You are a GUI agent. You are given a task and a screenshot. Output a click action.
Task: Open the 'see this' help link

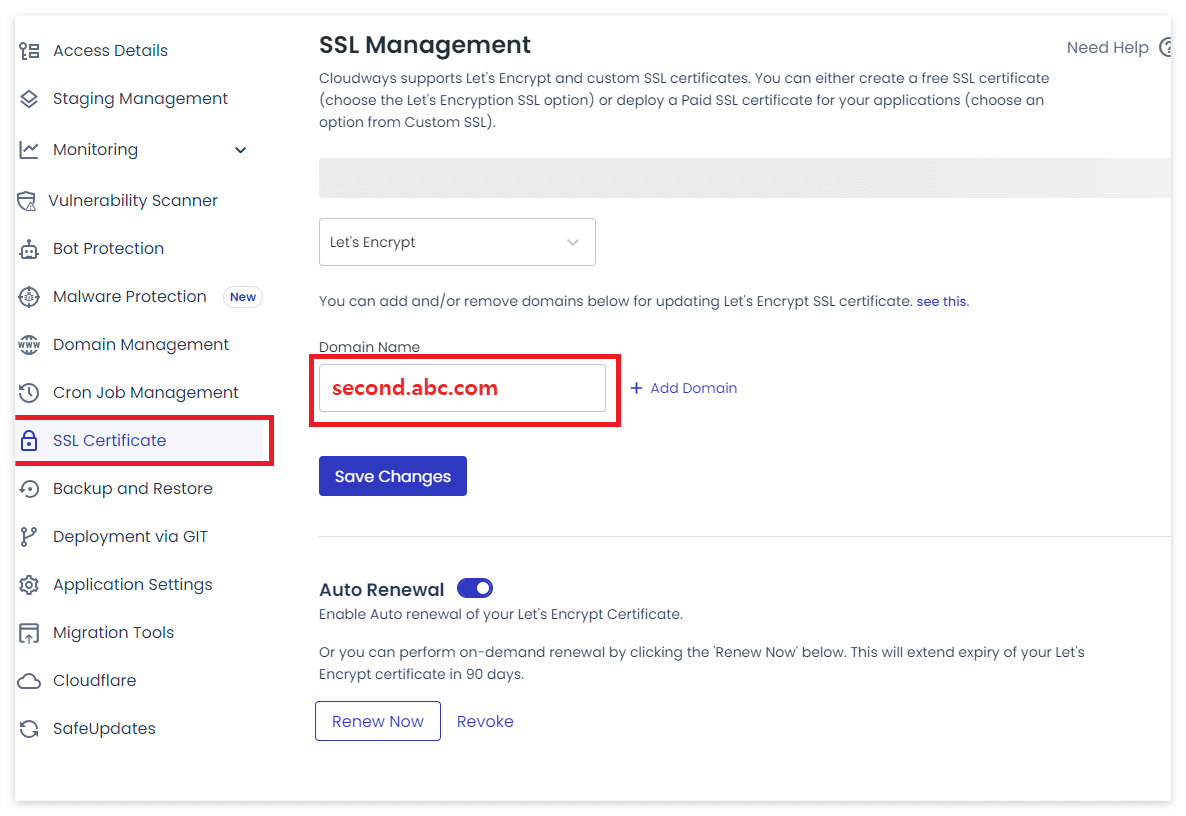click(x=942, y=301)
